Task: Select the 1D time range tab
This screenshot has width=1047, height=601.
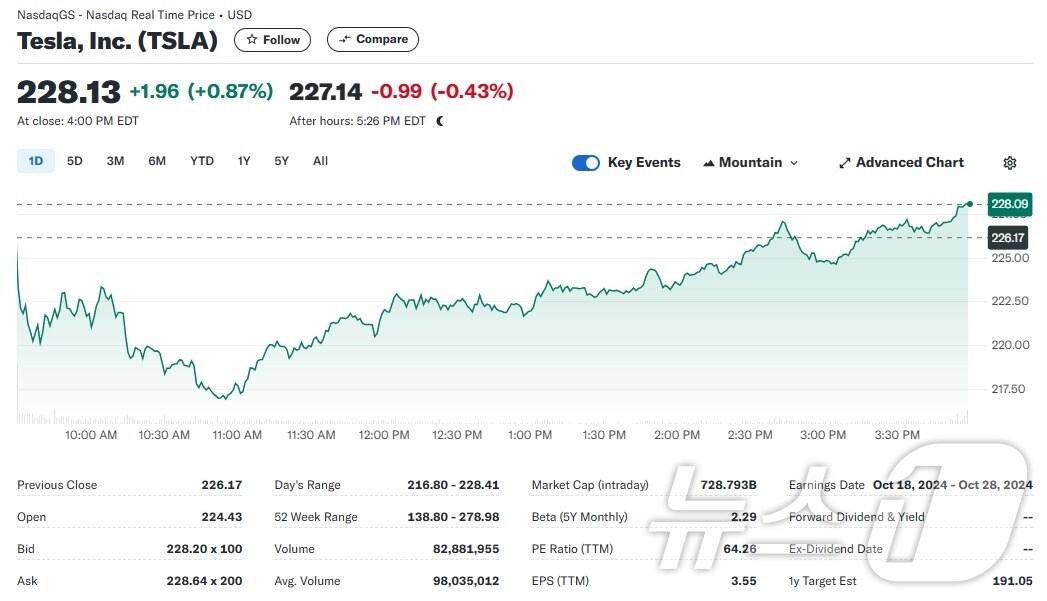Action: click(36, 161)
